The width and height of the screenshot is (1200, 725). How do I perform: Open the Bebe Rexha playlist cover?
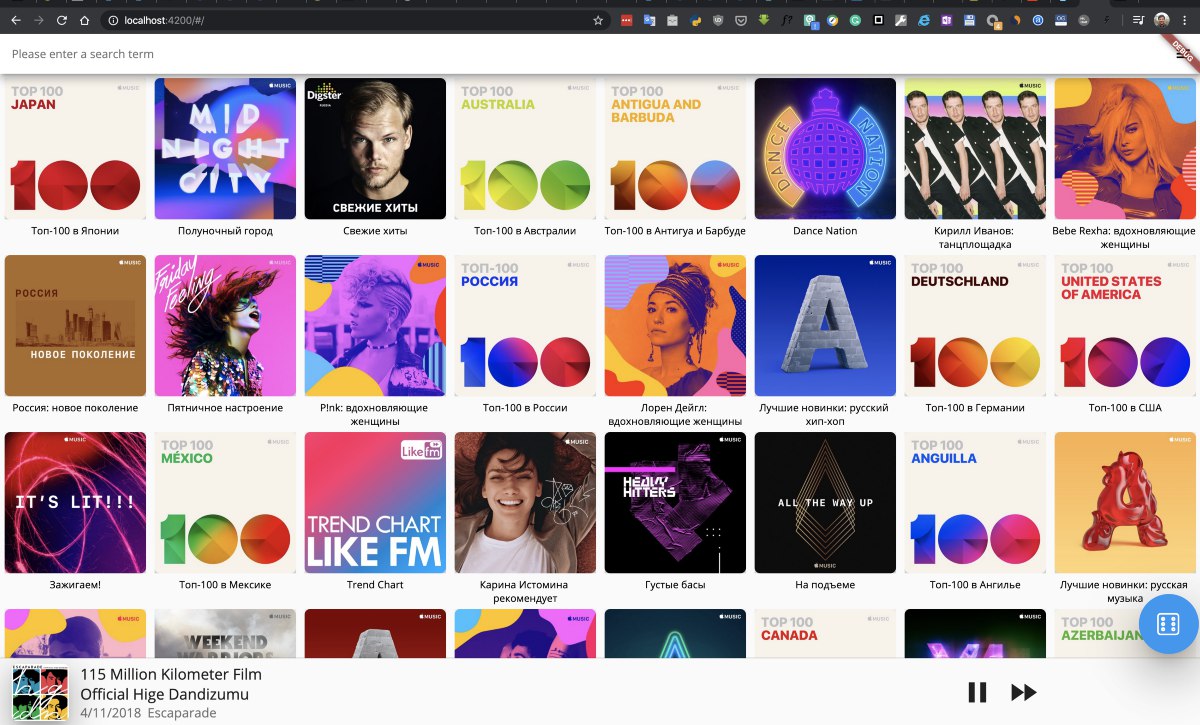(x=1125, y=148)
